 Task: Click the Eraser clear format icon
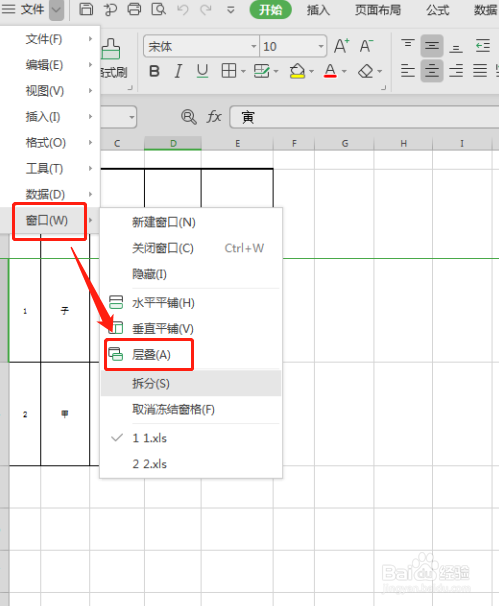pyautogui.click(x=365, y=71)
